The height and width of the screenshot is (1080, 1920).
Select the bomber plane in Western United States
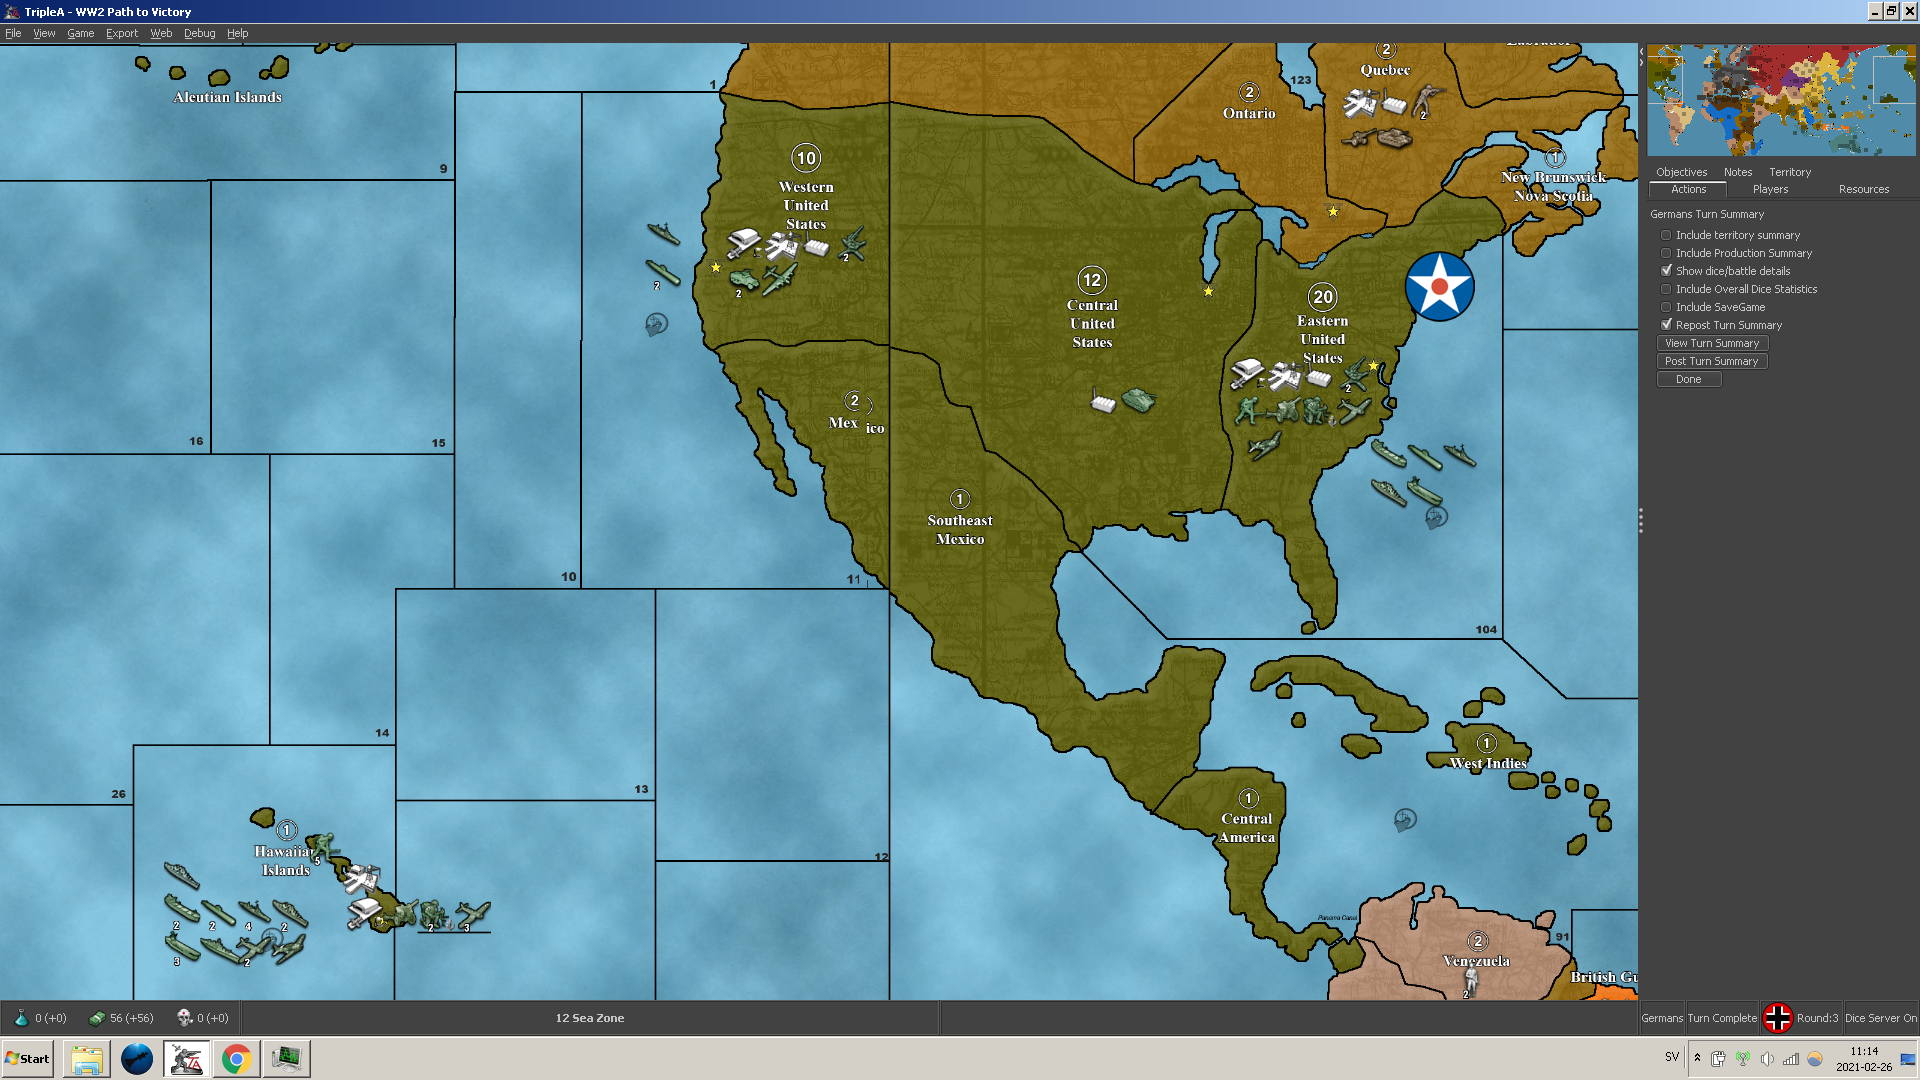pos(780,279)
